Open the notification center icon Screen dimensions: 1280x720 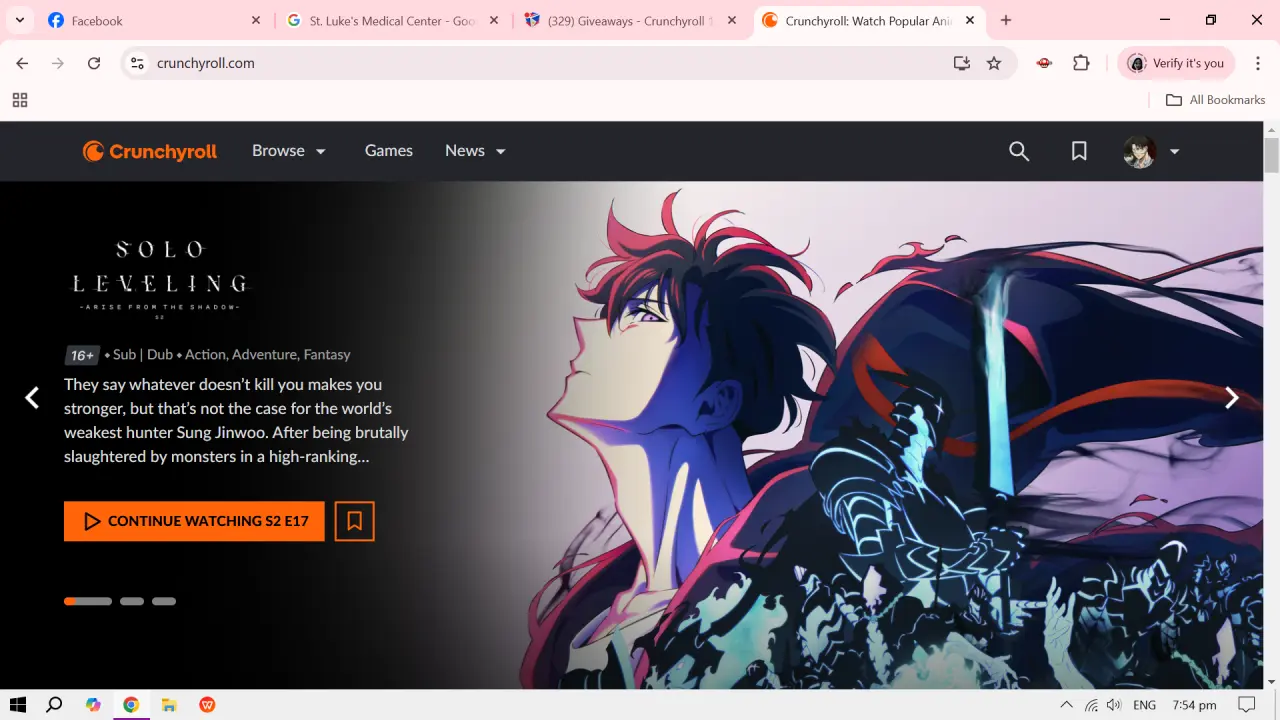tap(1246, 705)
